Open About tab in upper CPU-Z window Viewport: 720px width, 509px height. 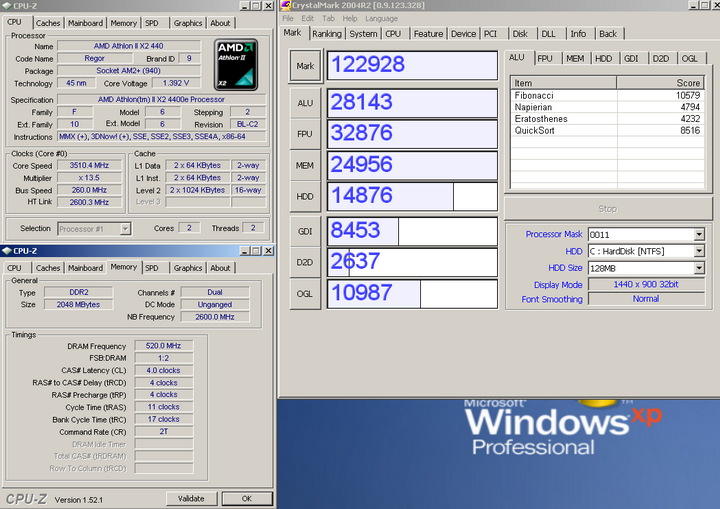tap(220, 23)
